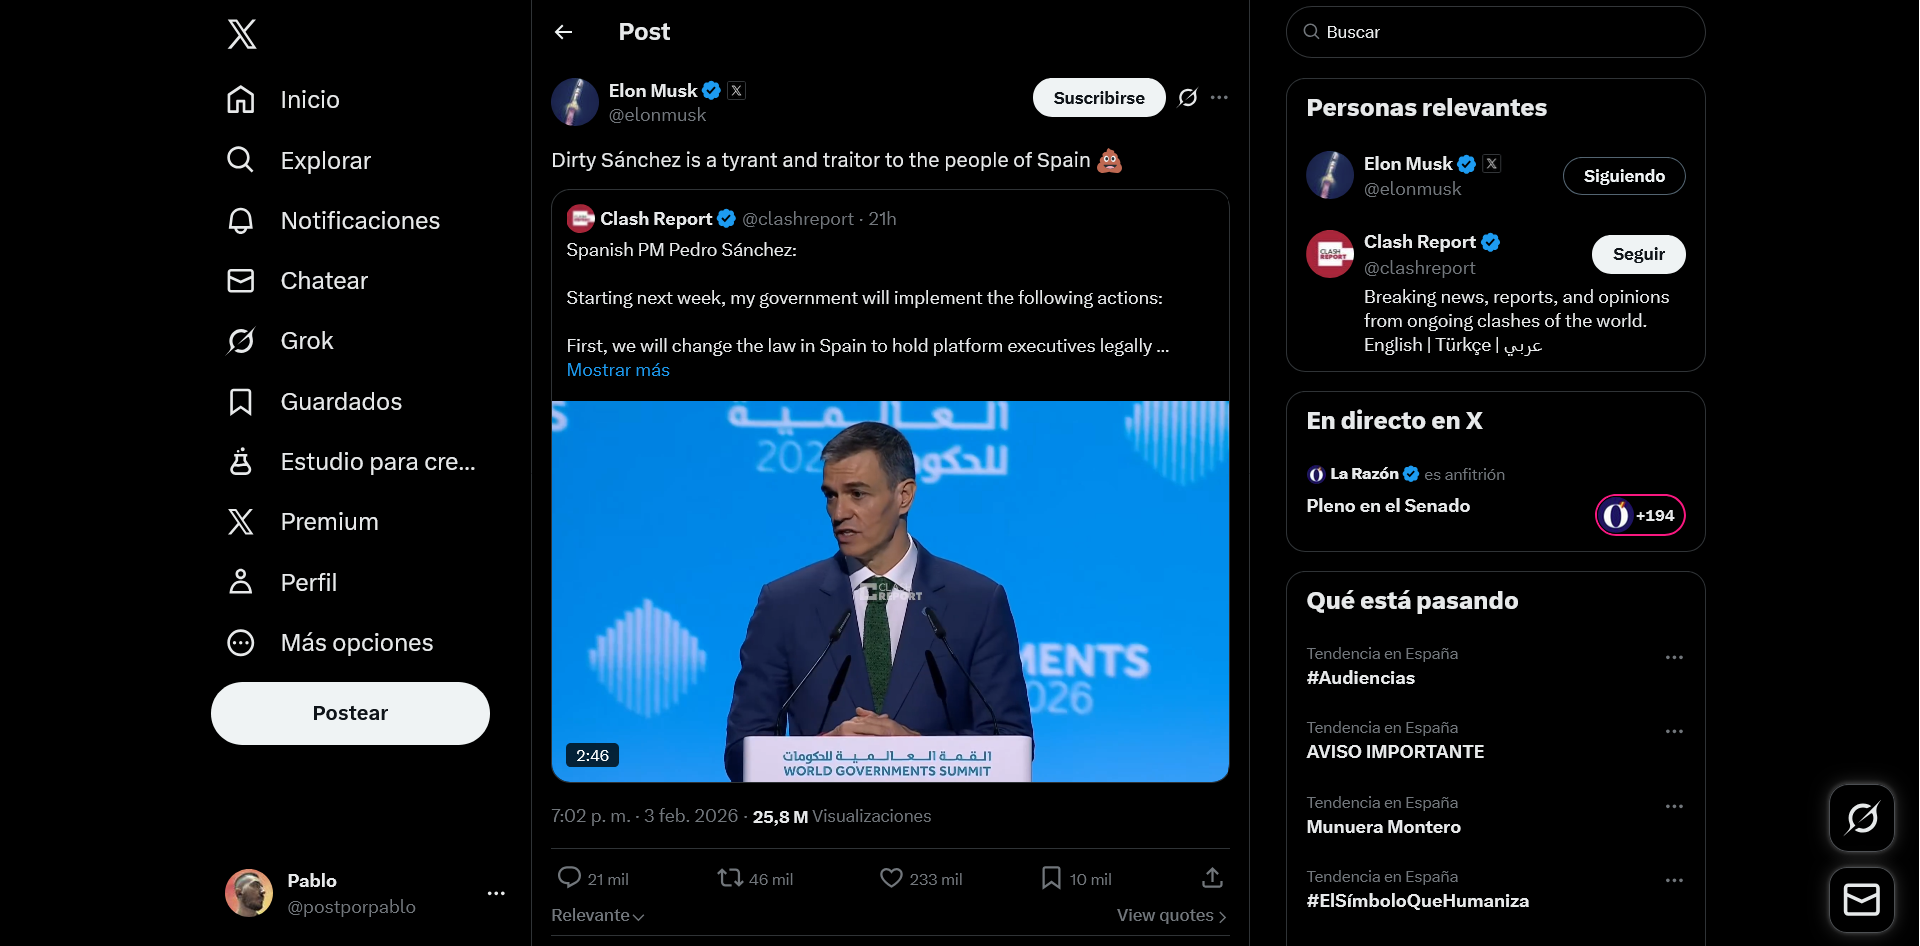
Task: Expand the quoted tweet with Mostrar más
Action: (x=617, y=369)
